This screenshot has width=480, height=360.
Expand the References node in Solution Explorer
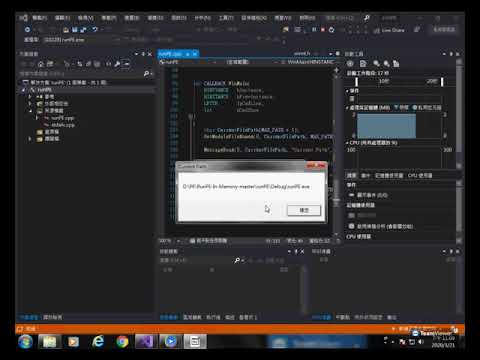coord(30,97)
